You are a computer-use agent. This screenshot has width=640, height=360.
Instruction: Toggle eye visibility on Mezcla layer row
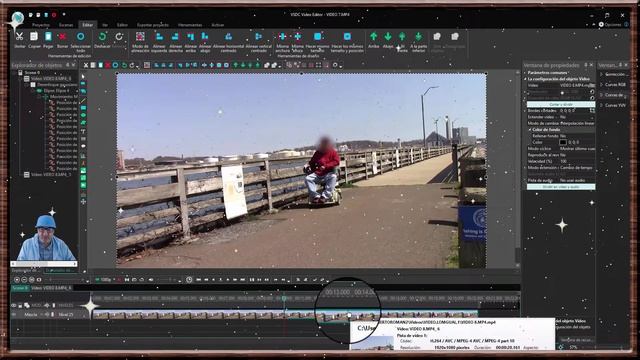(x=14, y=315)
